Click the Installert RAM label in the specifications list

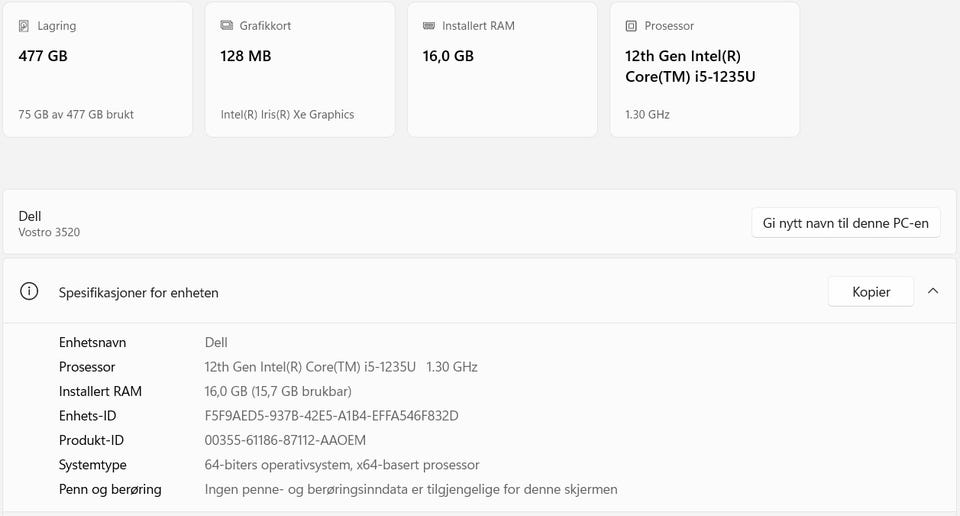tap(100, 391)
